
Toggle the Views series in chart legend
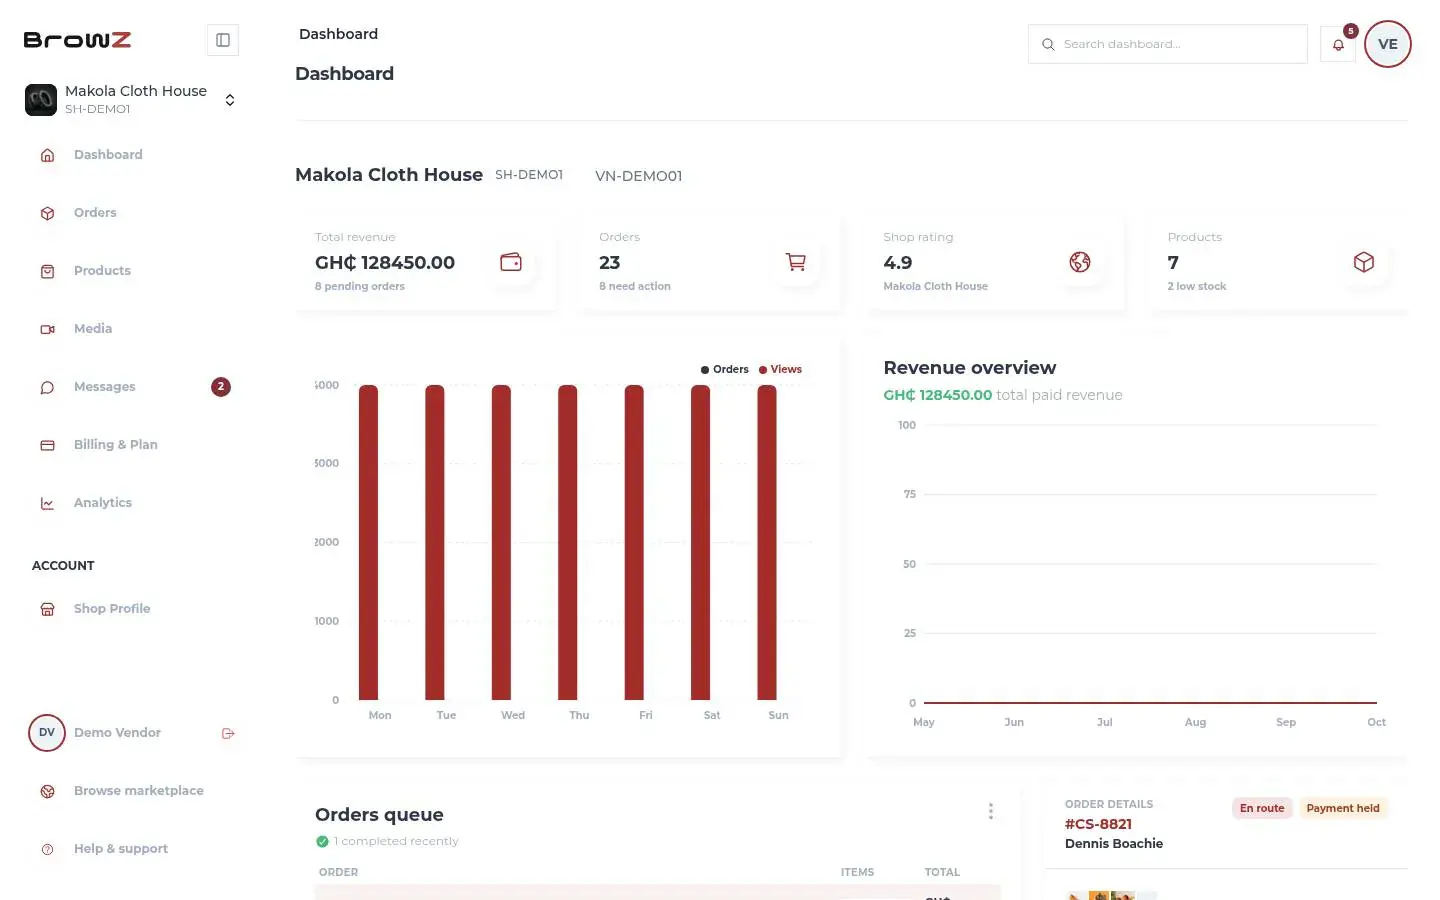(780, 369)
